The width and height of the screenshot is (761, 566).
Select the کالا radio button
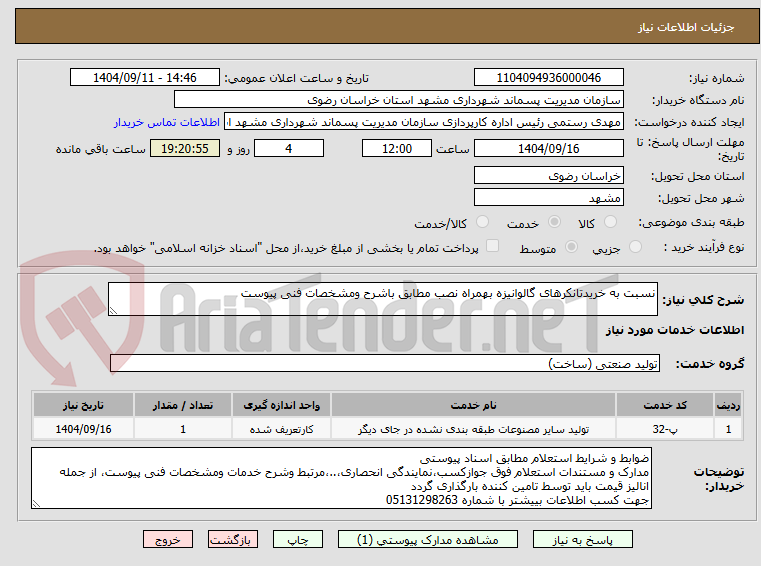coord(610,222)
